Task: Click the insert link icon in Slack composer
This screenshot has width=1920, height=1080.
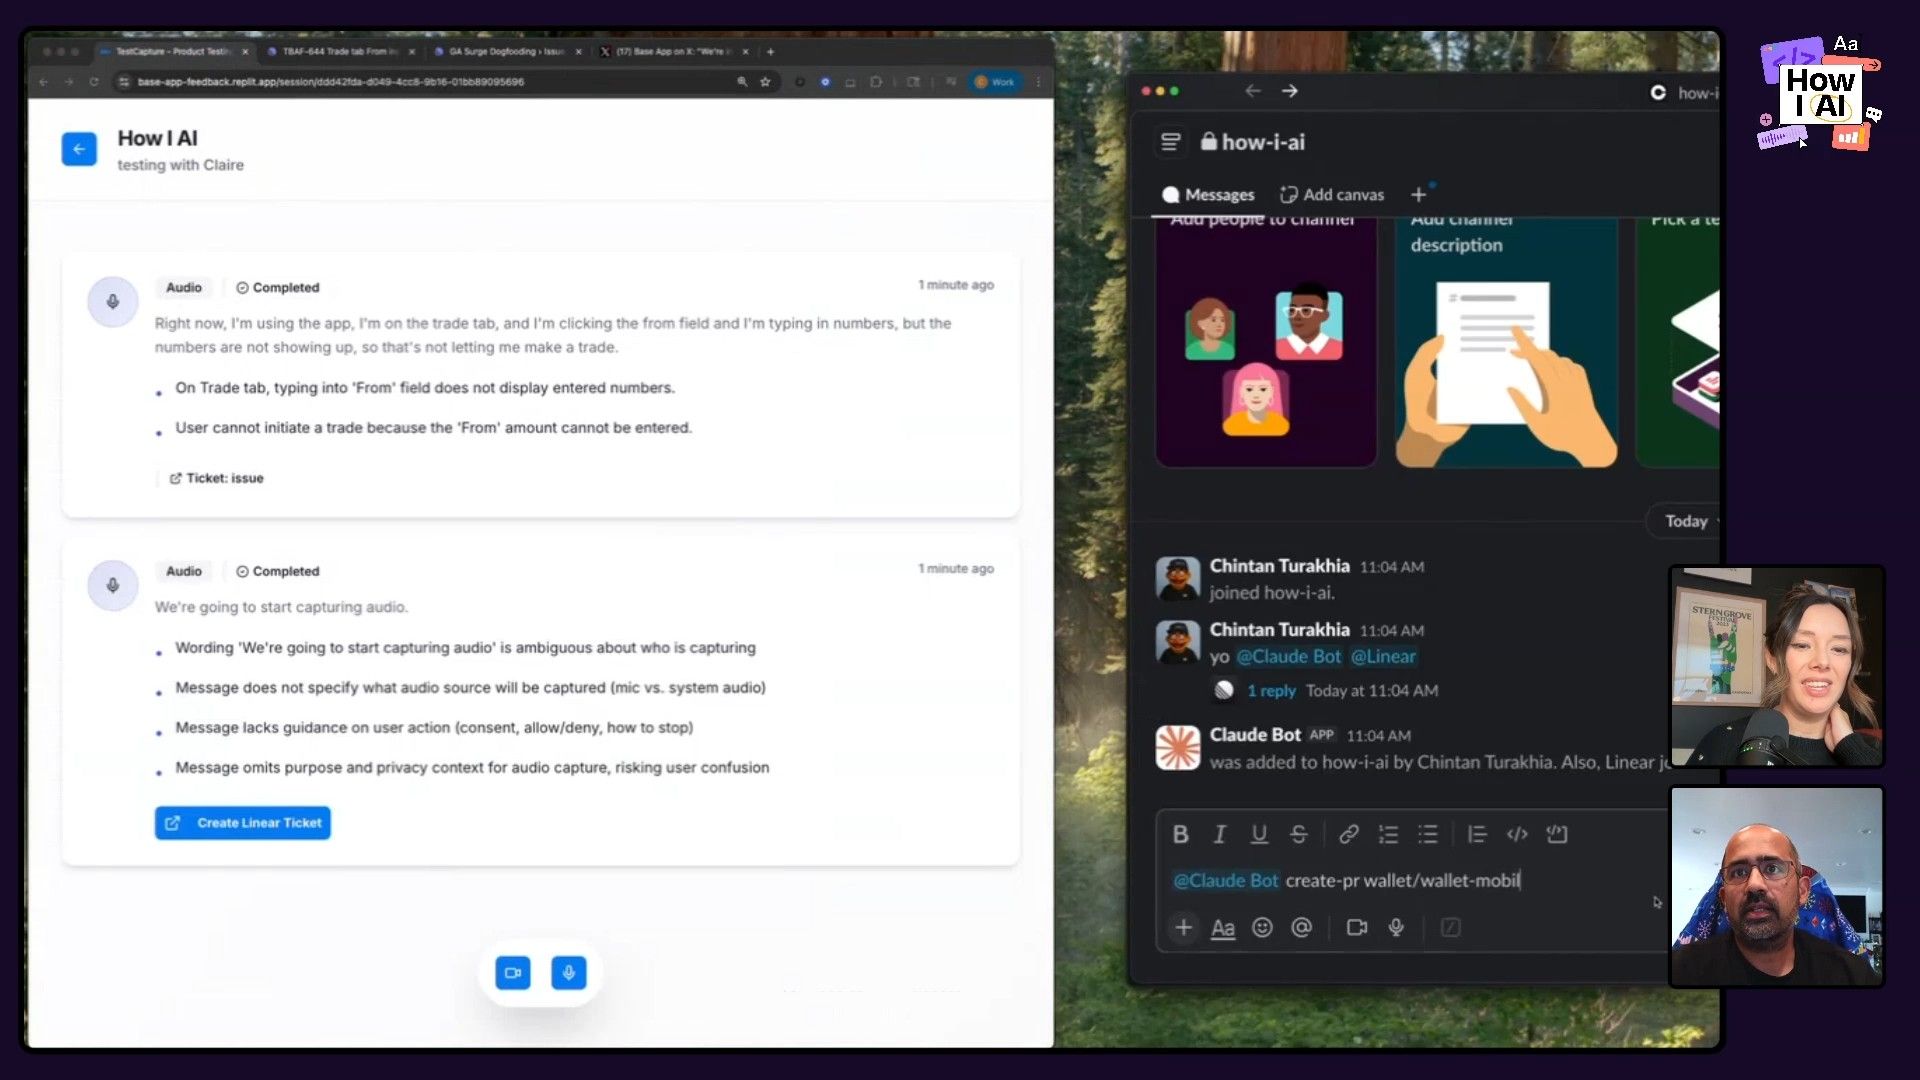Action: (1349, 834)
